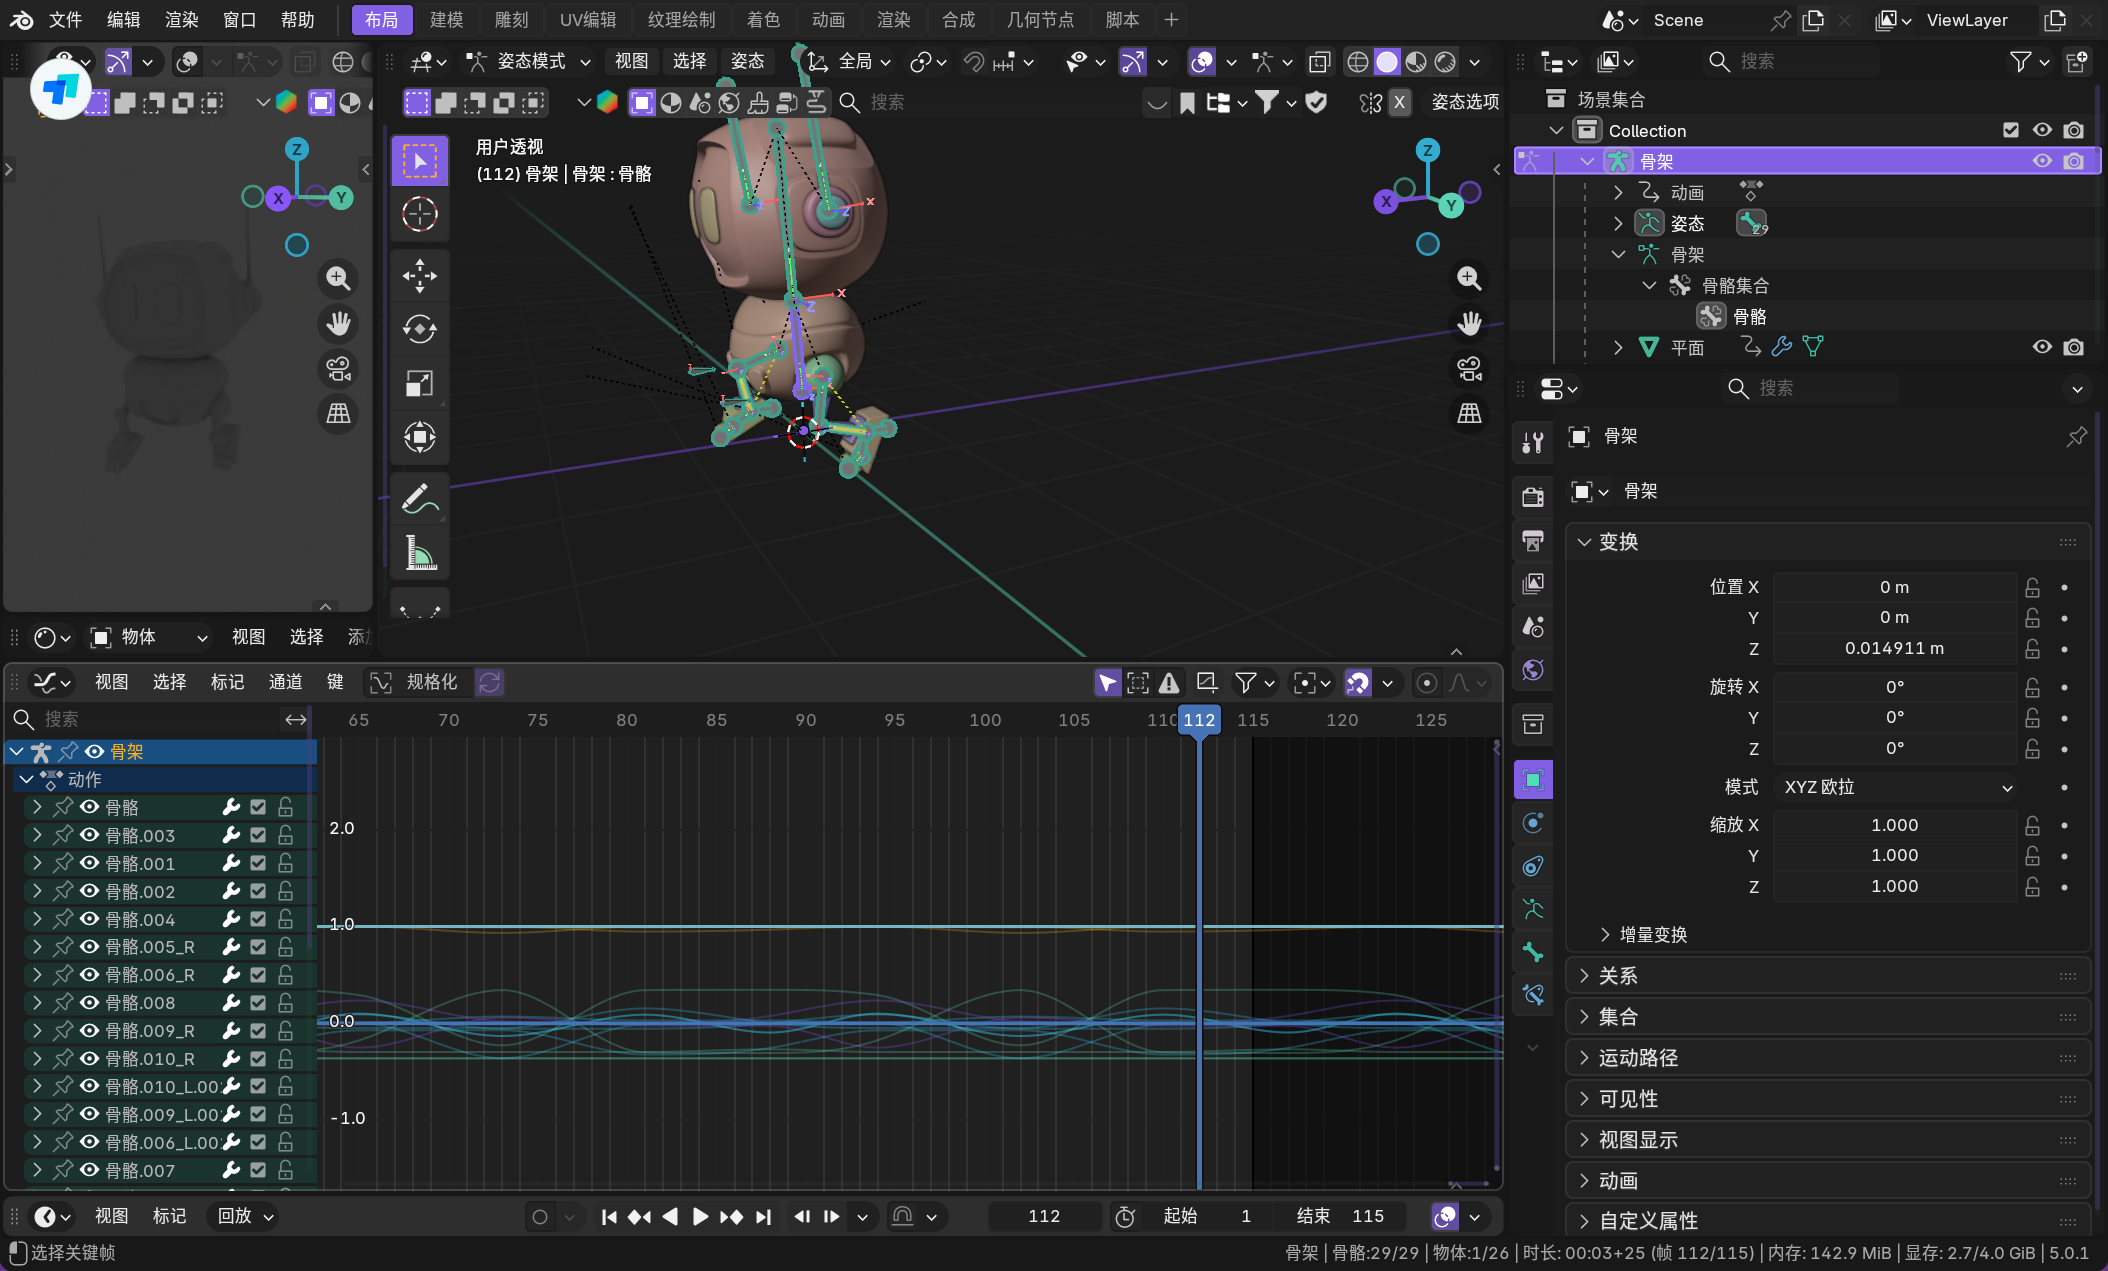Click the 姿态选项 button
This screenshot has width=2108, height=1271.
click(x=1464, y=102)
